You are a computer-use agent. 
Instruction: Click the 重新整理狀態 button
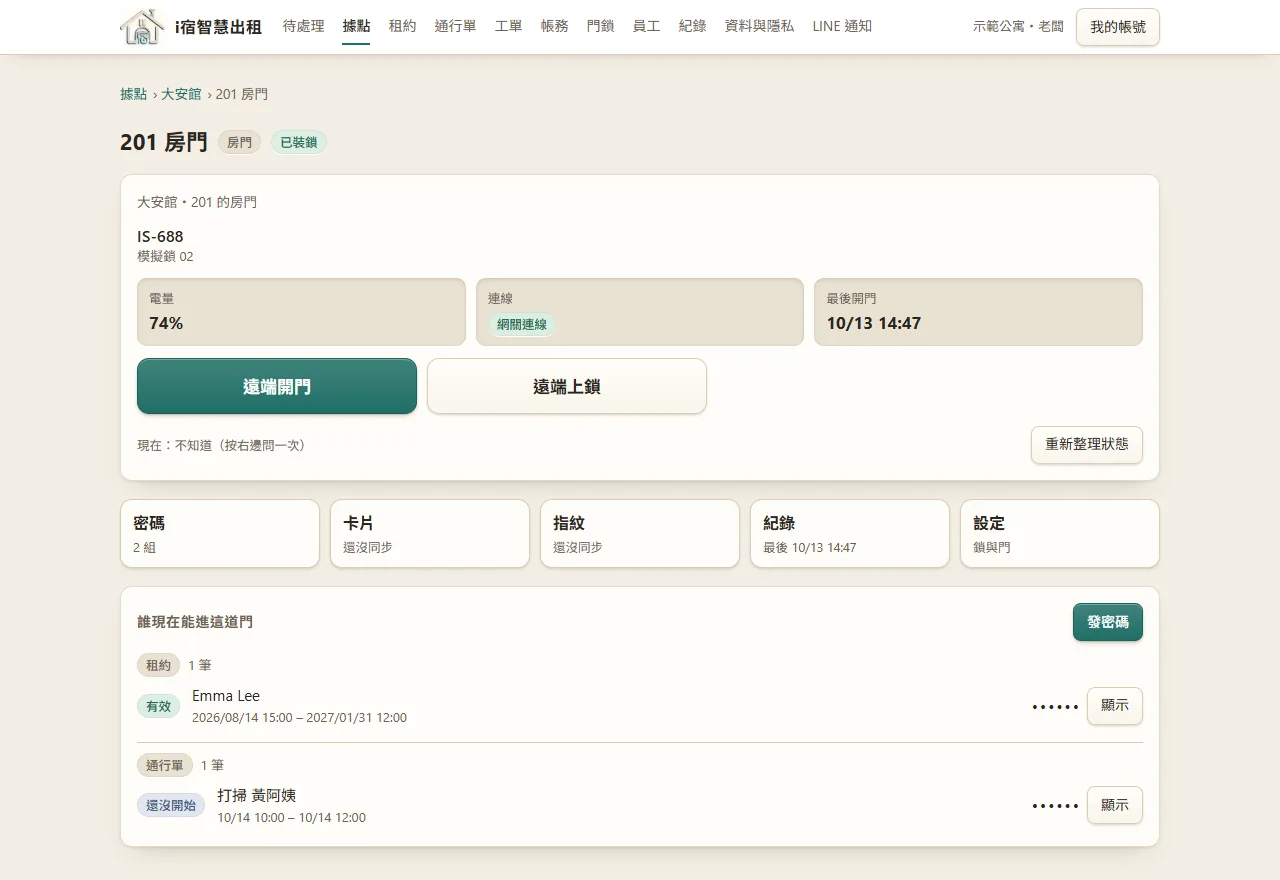pos(1087,444)
